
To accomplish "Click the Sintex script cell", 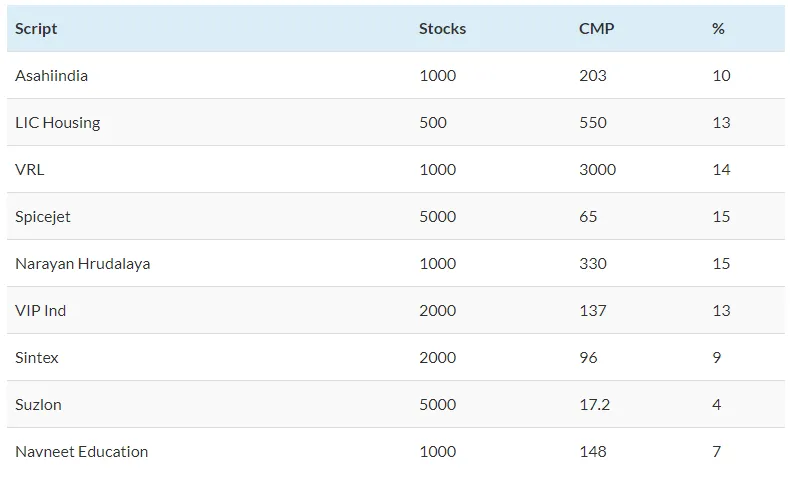I will pos(37,358).
